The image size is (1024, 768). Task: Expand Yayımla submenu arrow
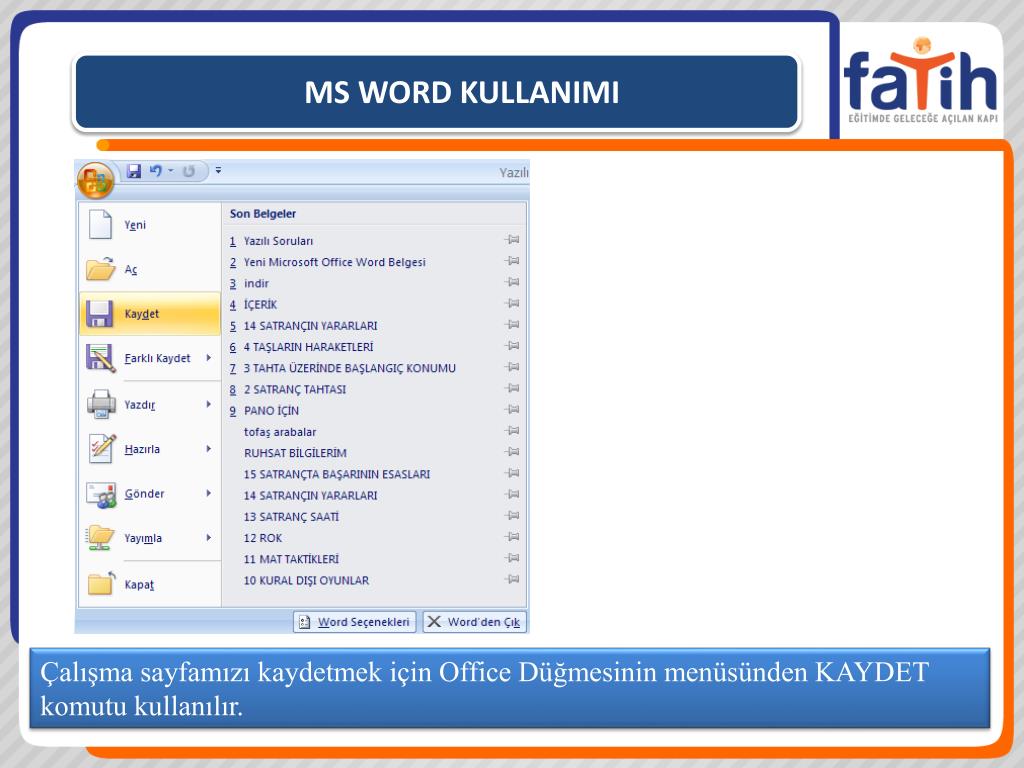point(209,537)
